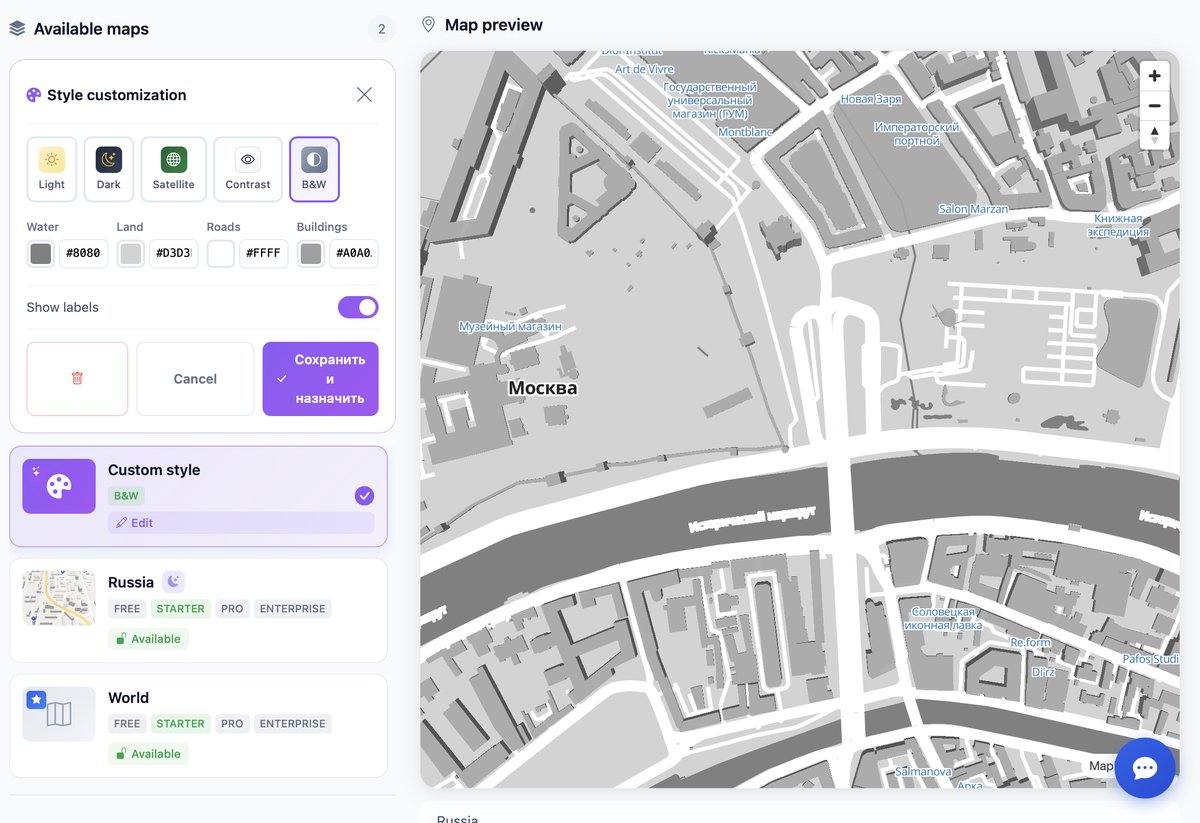Click the Custom style palette icon
The image size is (1200, 823).
point(59,486)
